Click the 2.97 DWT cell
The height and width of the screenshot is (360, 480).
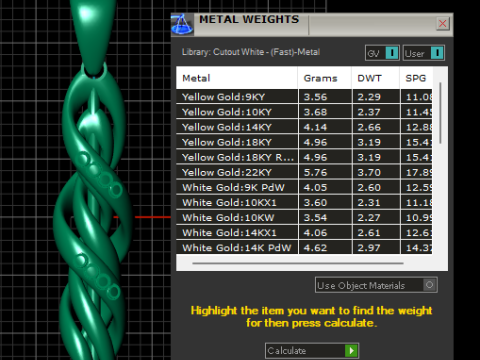(376, 247)
